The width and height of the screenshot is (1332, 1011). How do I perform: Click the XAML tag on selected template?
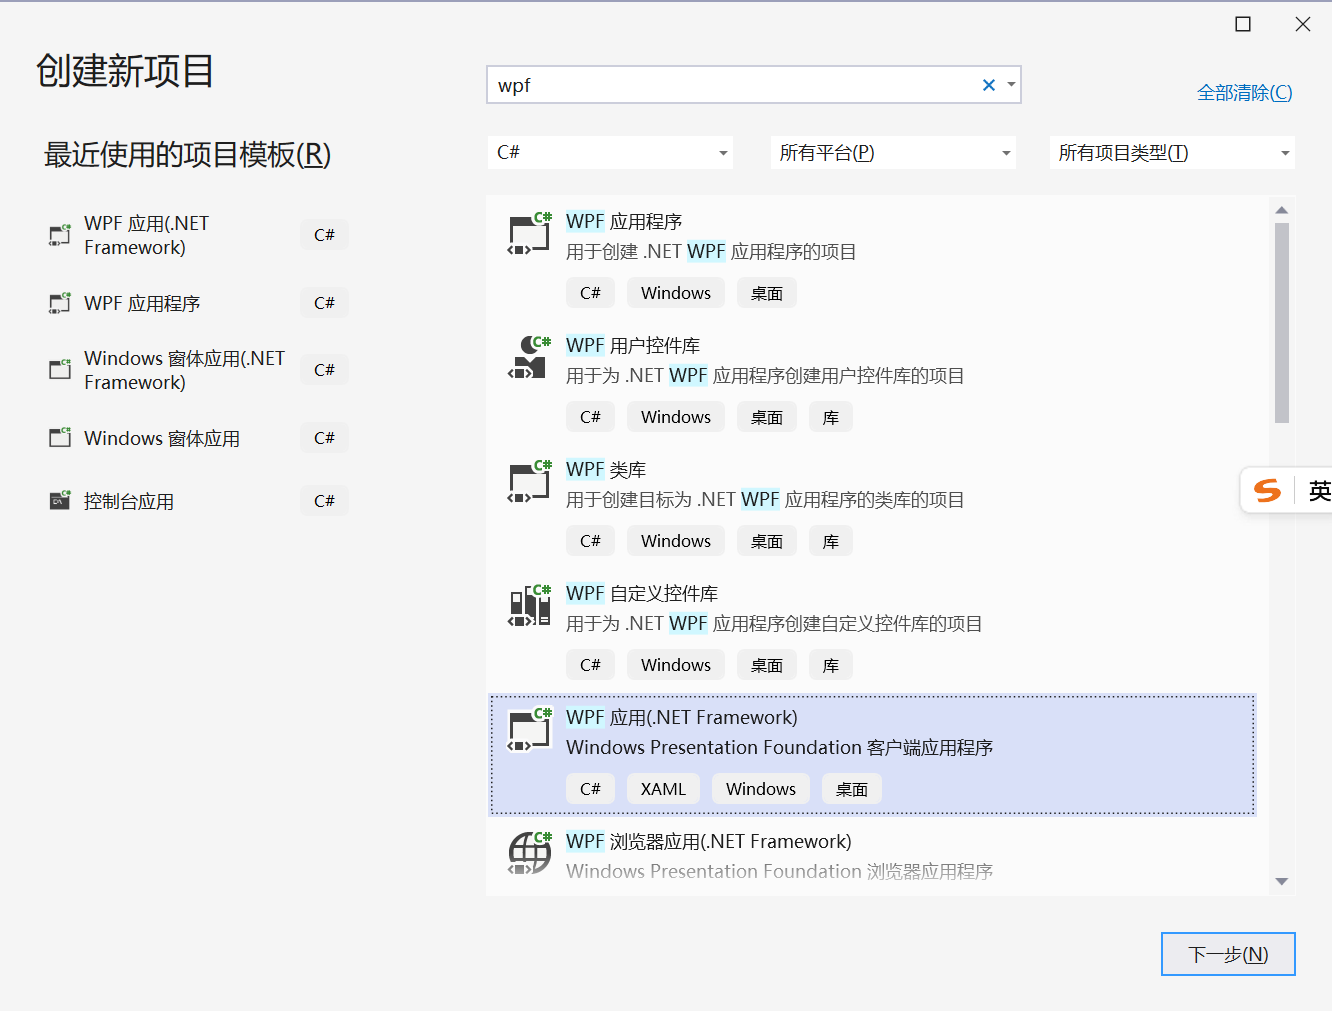[x=663, y=789]
